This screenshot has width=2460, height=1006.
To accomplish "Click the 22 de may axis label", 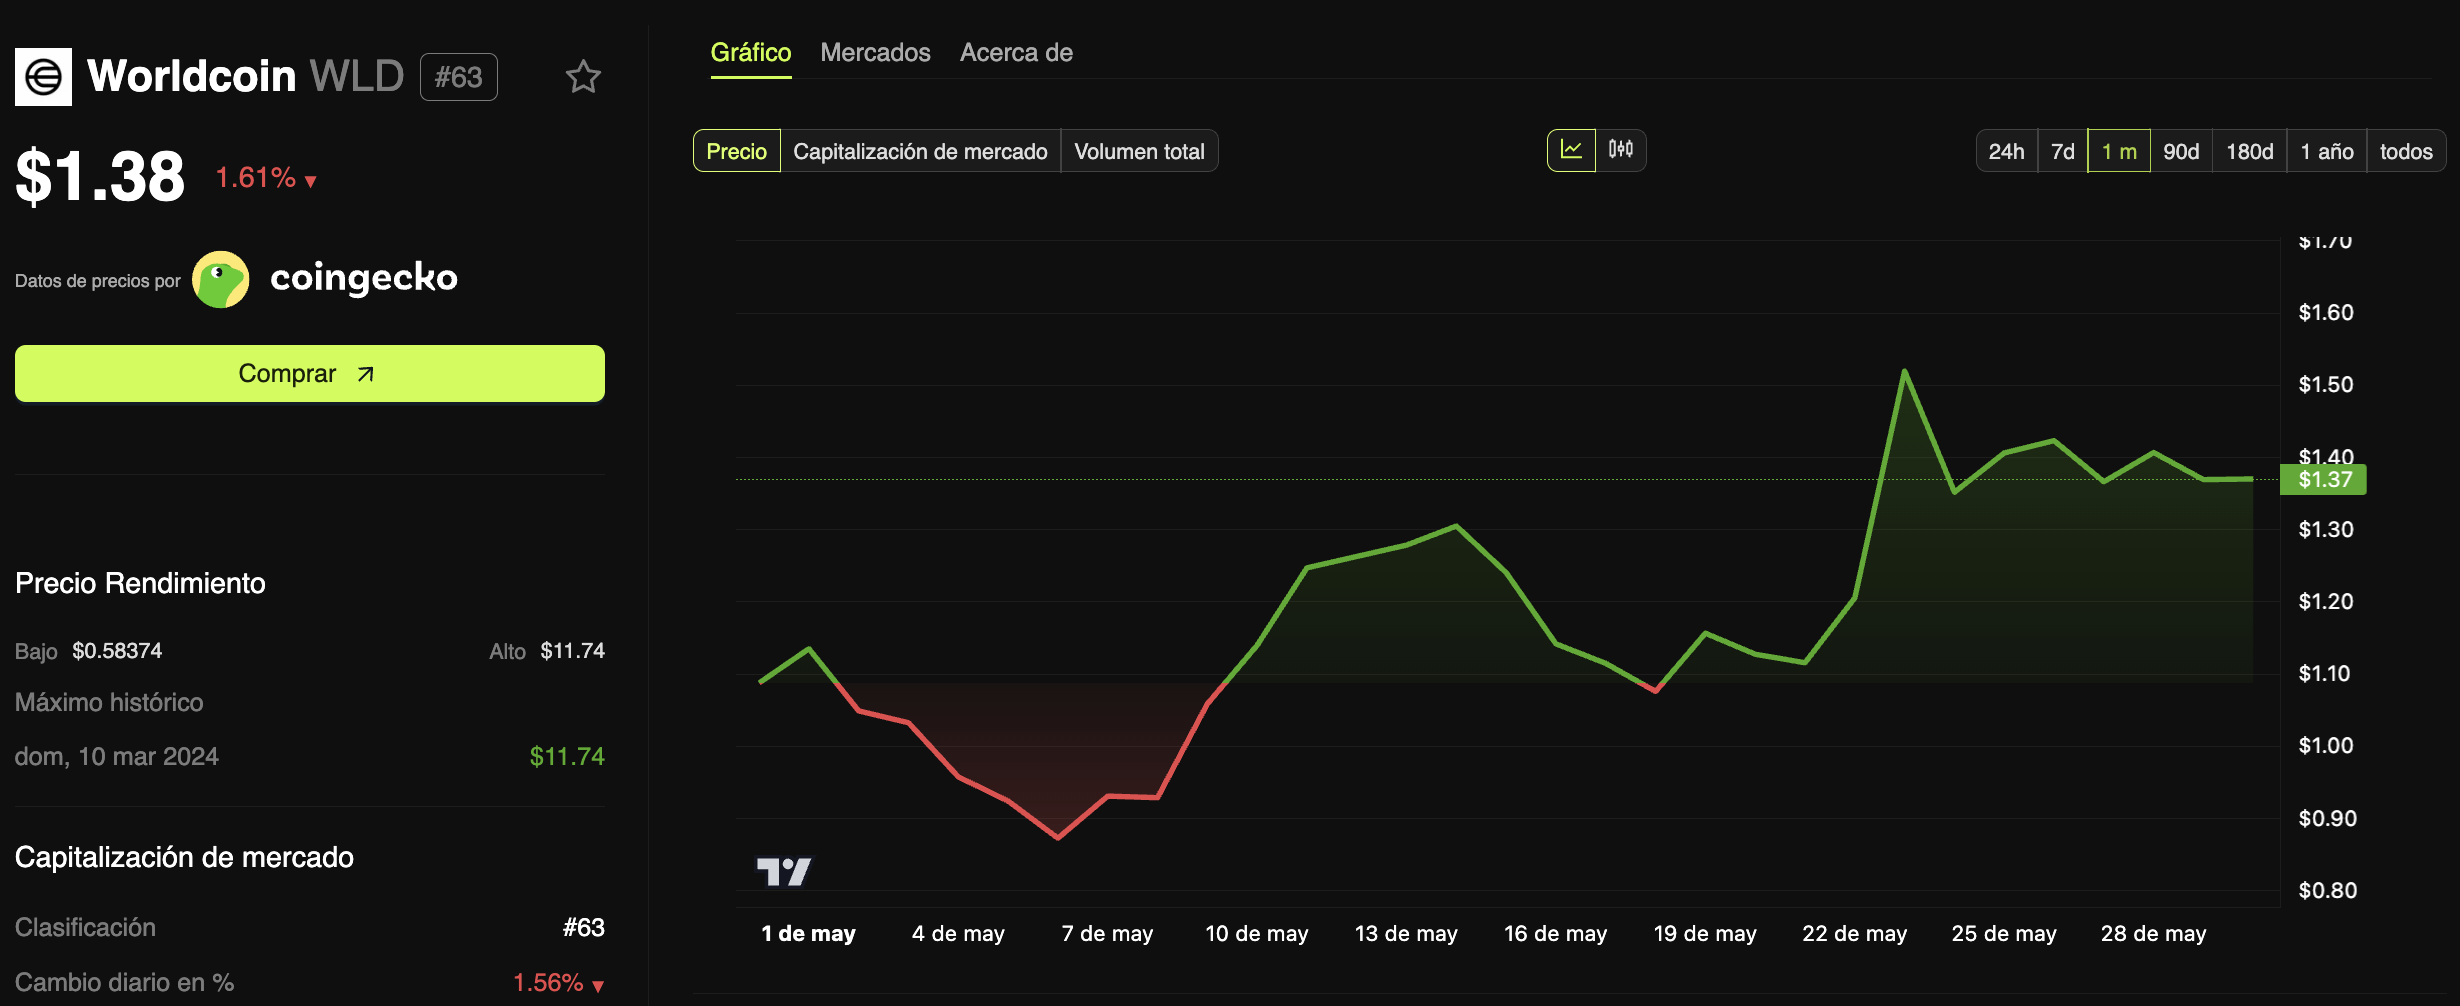I will pos(1855,934).
